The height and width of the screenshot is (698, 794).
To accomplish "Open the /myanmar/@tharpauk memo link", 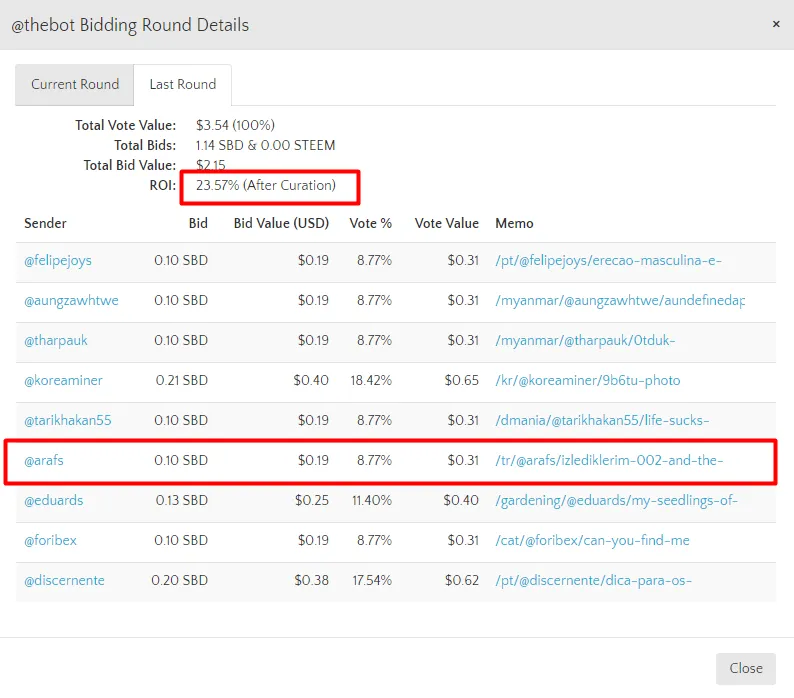I will pyautogui.click(x=585, y=340).
